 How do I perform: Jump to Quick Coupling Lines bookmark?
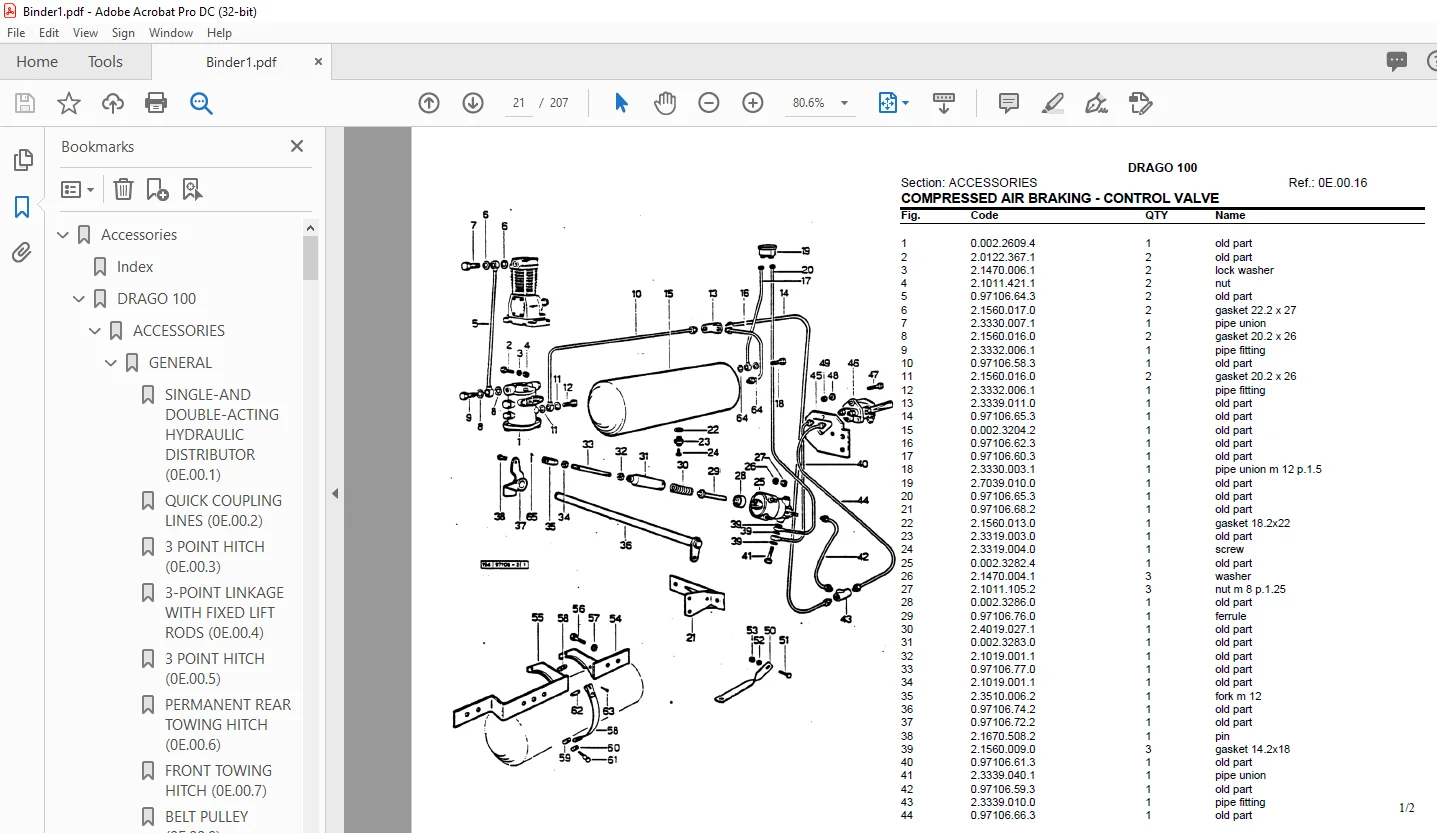[x=223, y=511]
